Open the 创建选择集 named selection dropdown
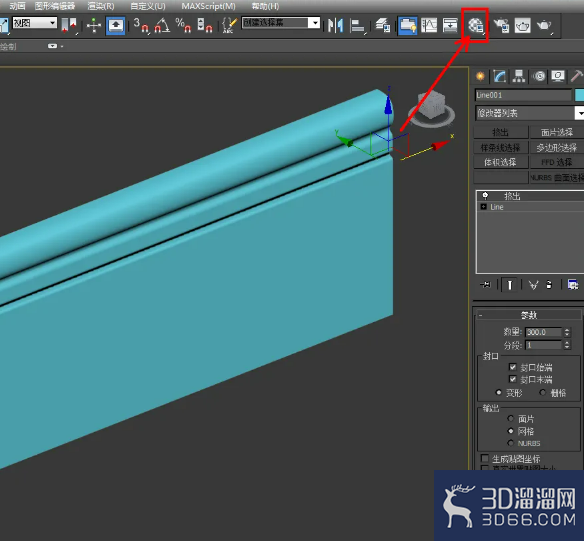The image size is (584, 541). pos(280,23)
